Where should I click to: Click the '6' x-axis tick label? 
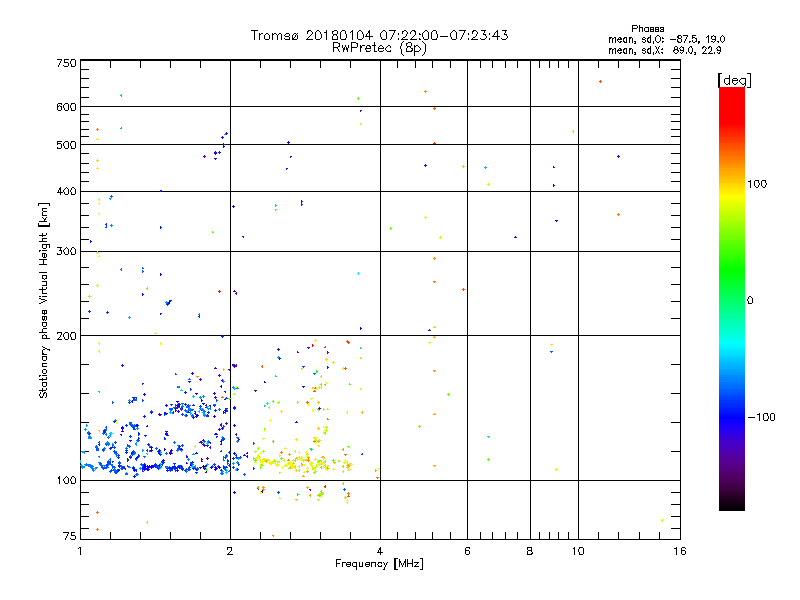pos(467,551)
